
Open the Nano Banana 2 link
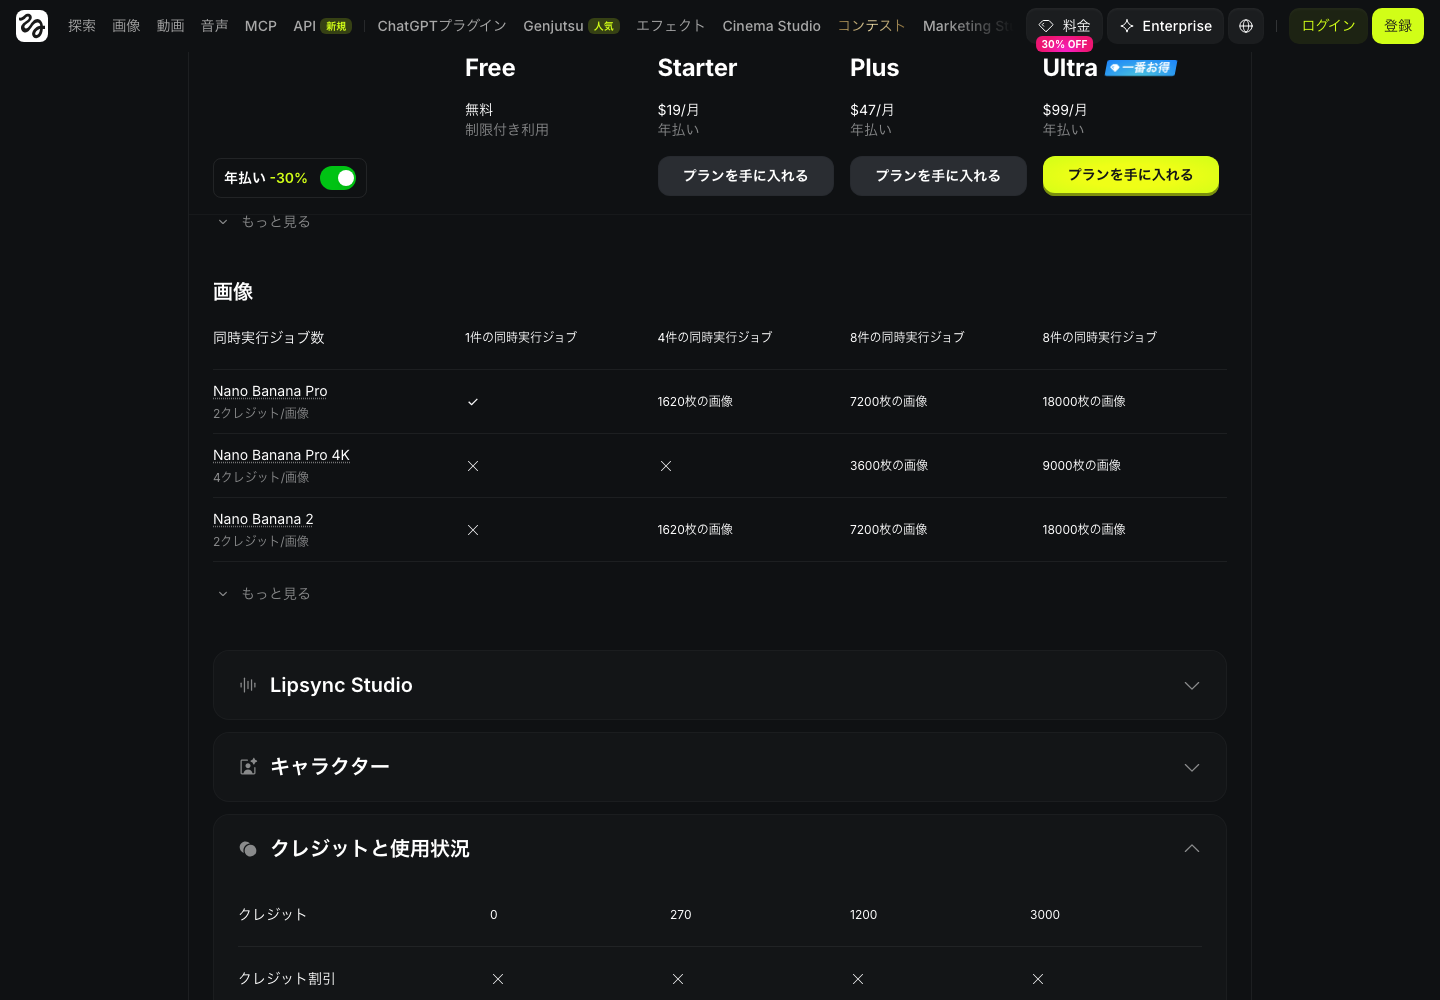click(263, 519)
